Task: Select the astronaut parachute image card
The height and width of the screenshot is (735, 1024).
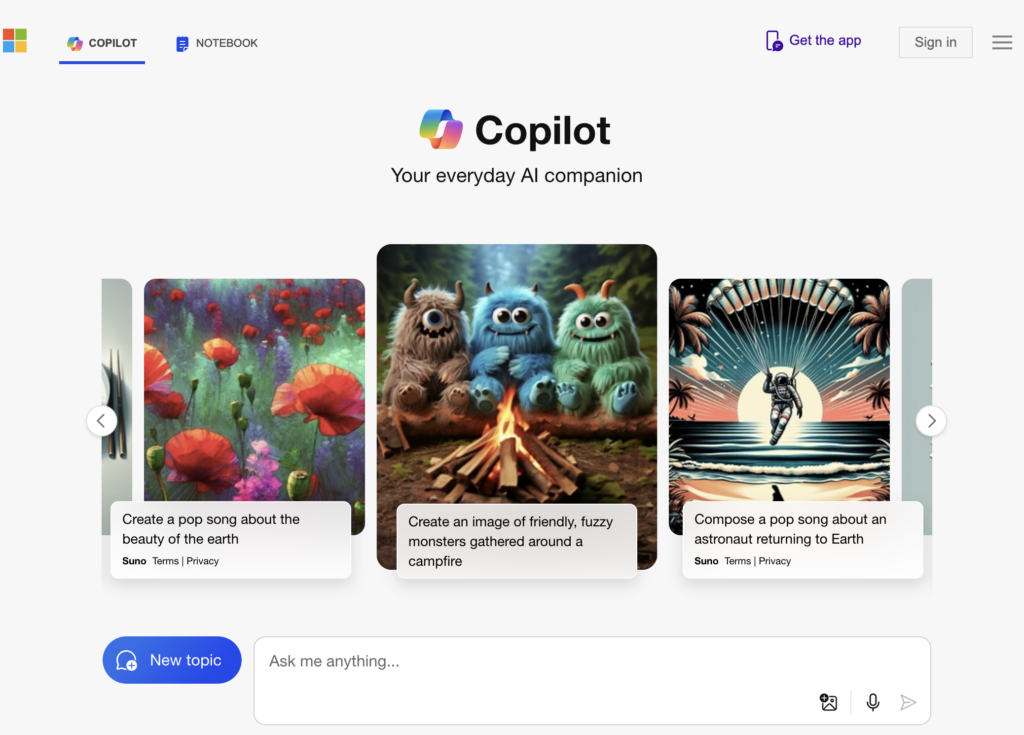Action: 779,406
